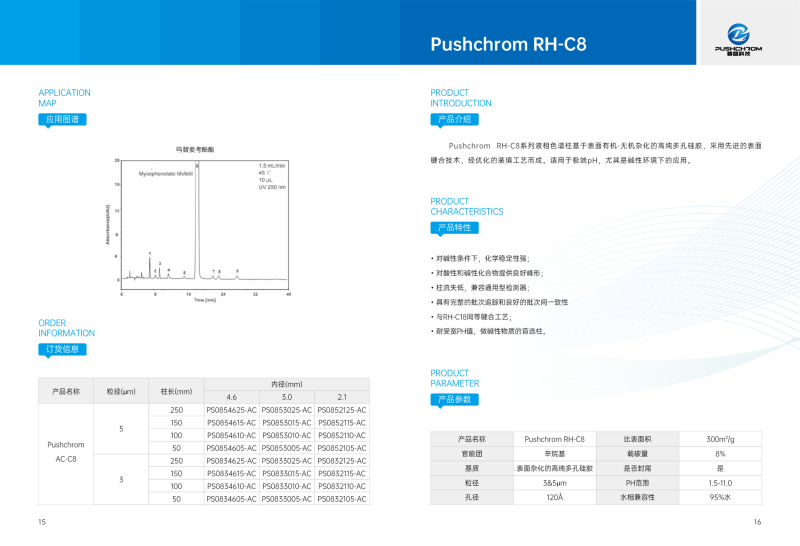Click part number PS0854625-AC in the order table
The width and height of the screenshot is (800, 546).
[x=232, y=410]
